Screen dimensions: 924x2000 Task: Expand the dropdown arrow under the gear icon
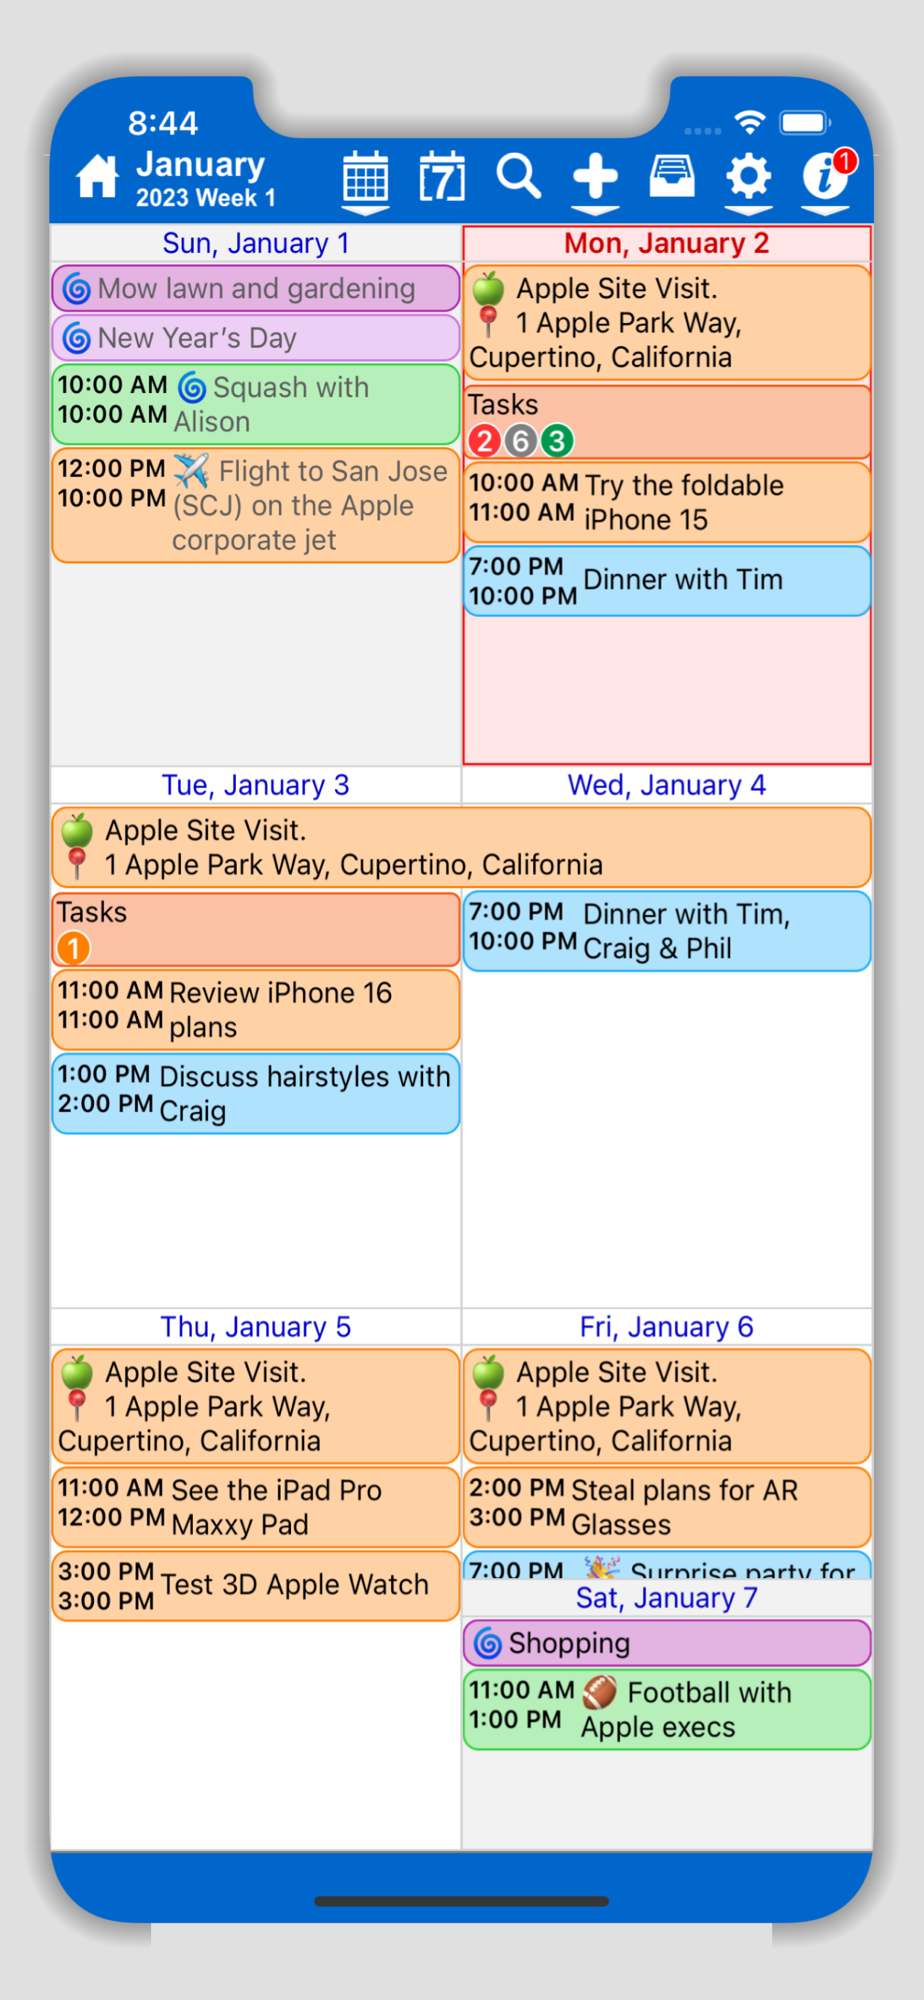[748, 210]
